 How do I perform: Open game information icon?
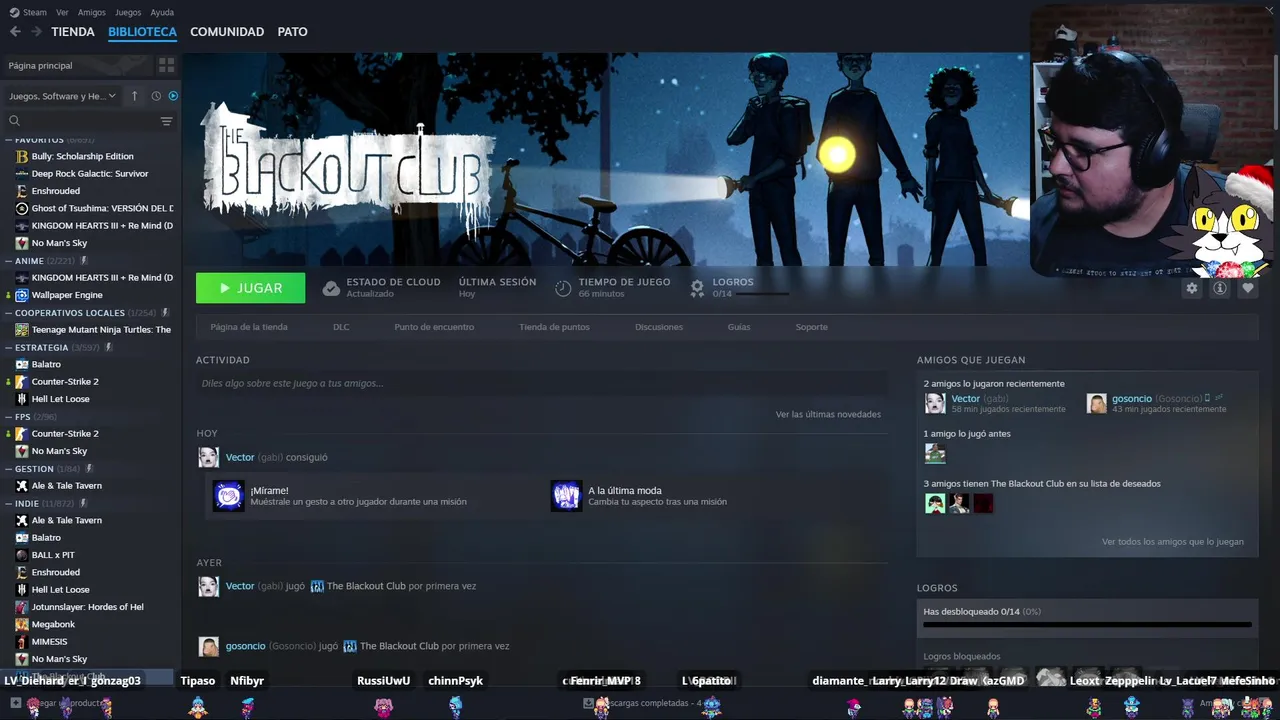click(x=1219, y=288)
